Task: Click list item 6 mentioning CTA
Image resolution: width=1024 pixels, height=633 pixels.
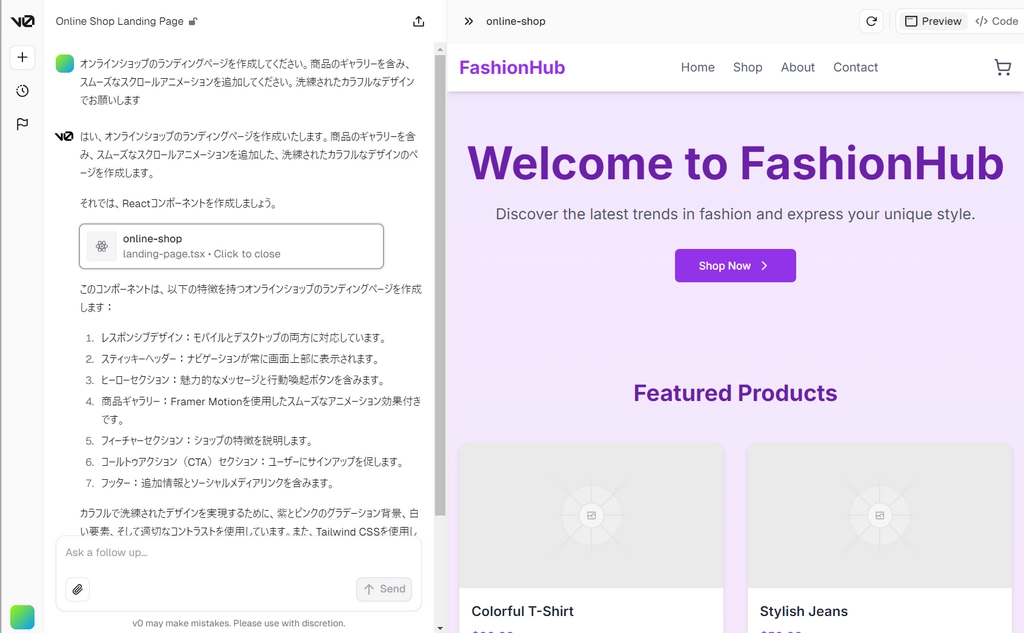Action: point(253,462)
